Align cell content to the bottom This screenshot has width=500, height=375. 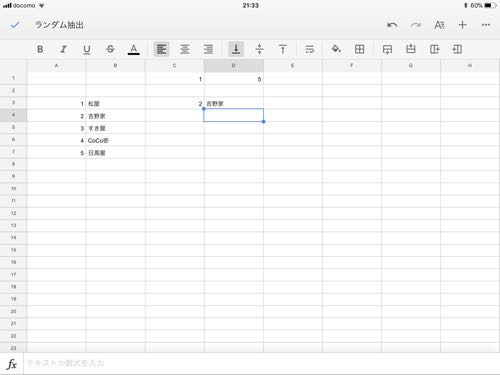tap(236, 49)
